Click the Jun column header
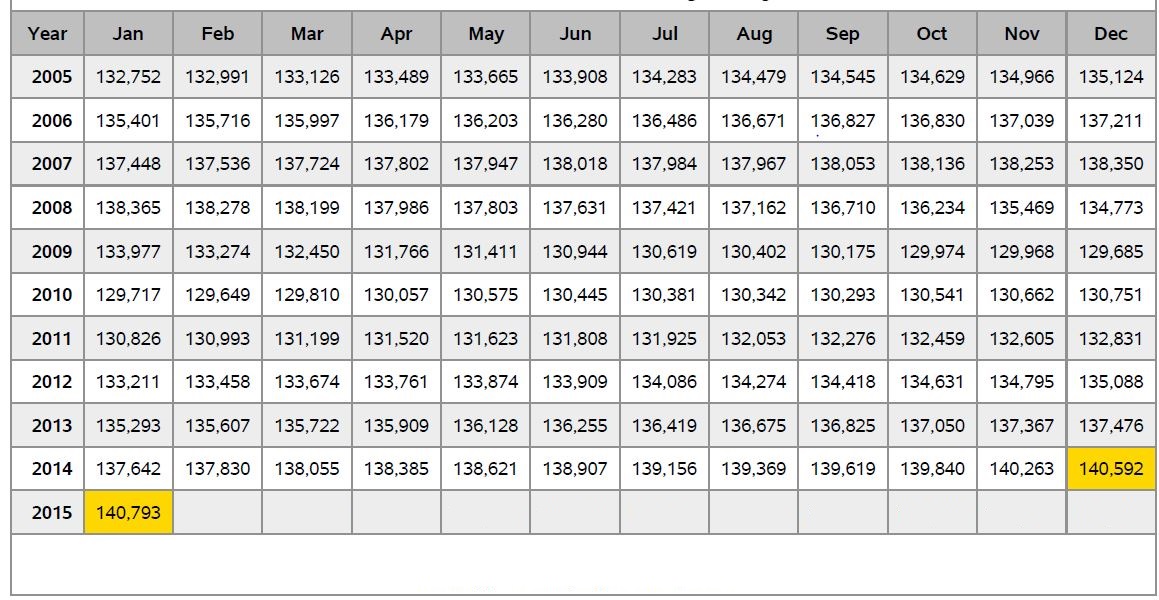Screen dimensions: 1159x600 pos(575,34)
